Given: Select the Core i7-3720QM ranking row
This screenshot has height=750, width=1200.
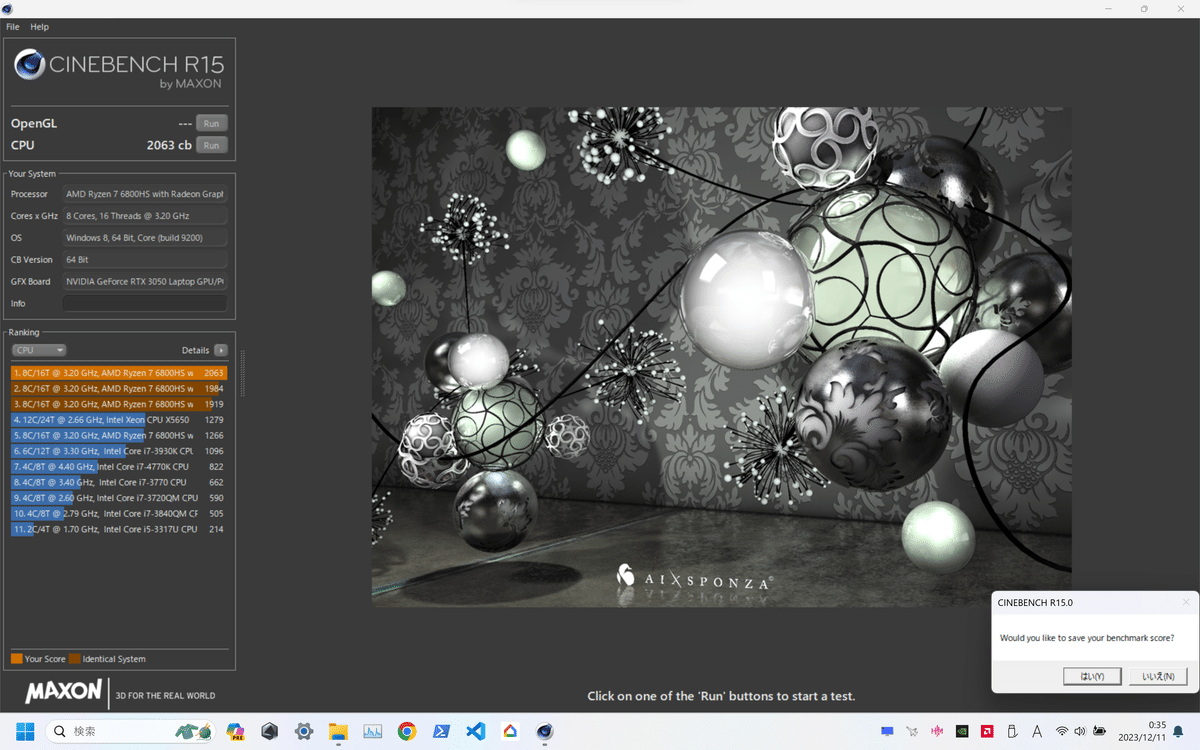Looking at the screenshot, I should (x=119, y=498).
